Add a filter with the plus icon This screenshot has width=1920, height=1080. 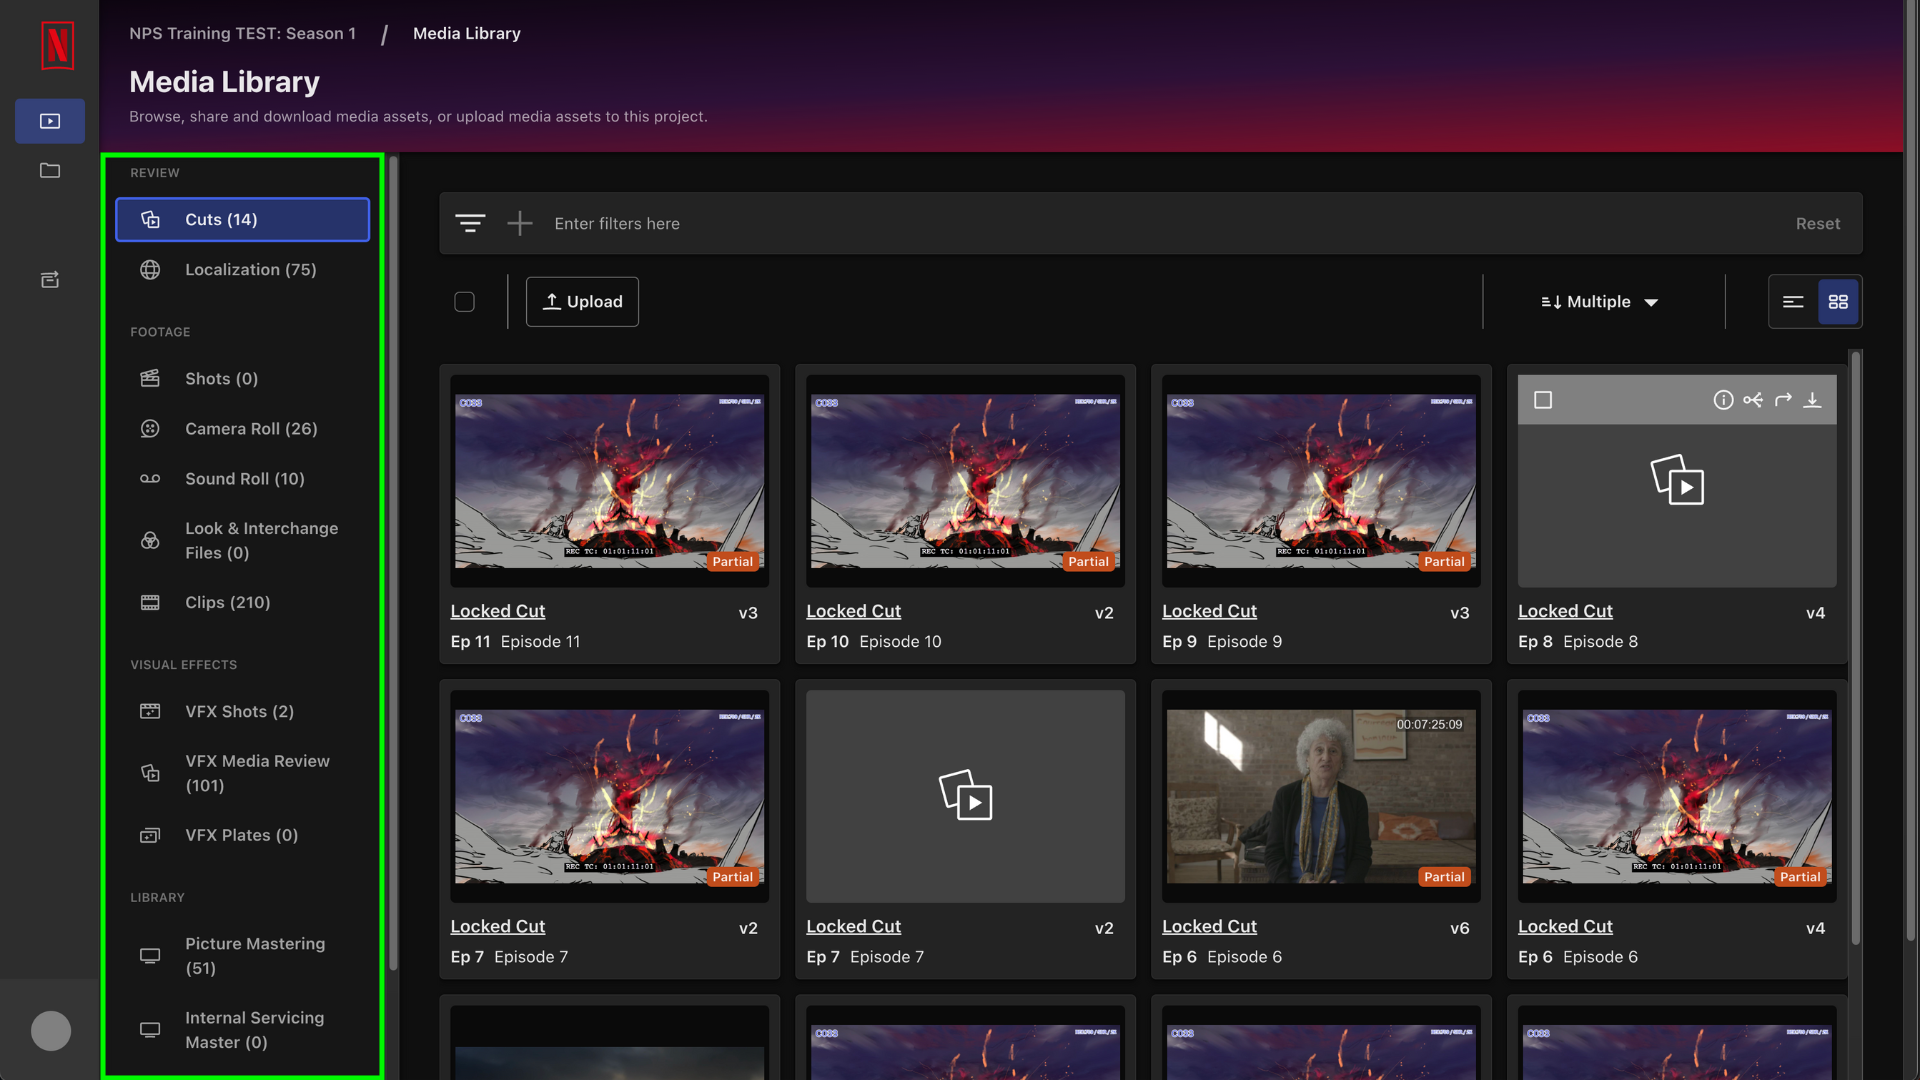click(520, 223)
